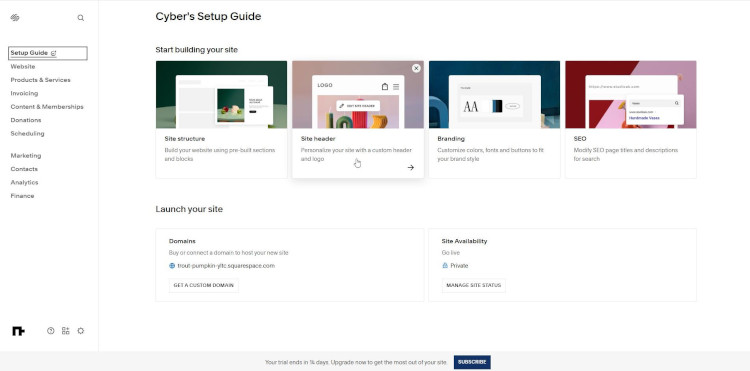Open the Site header card image
The image size is (750, 371).
tap(358, 95)
